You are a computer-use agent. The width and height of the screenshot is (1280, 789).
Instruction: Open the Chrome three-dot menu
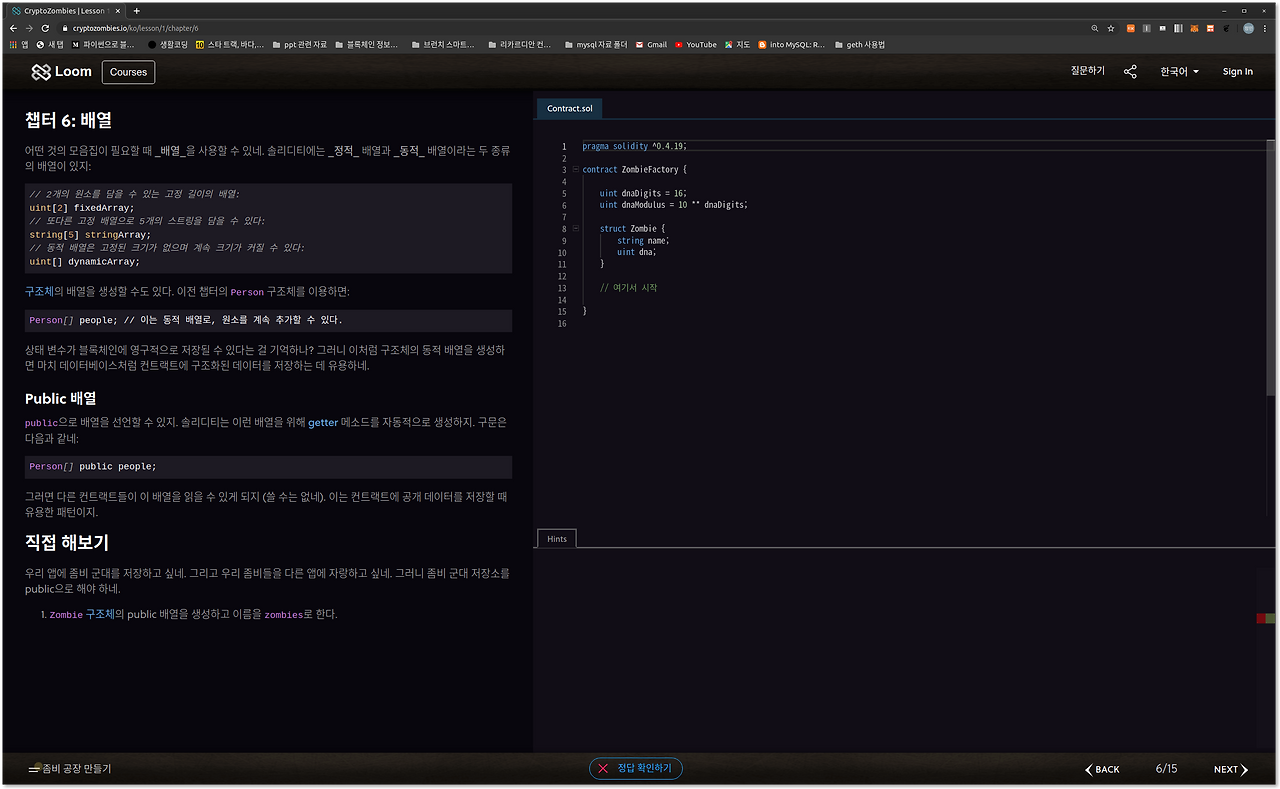(x=1267, y=28)
